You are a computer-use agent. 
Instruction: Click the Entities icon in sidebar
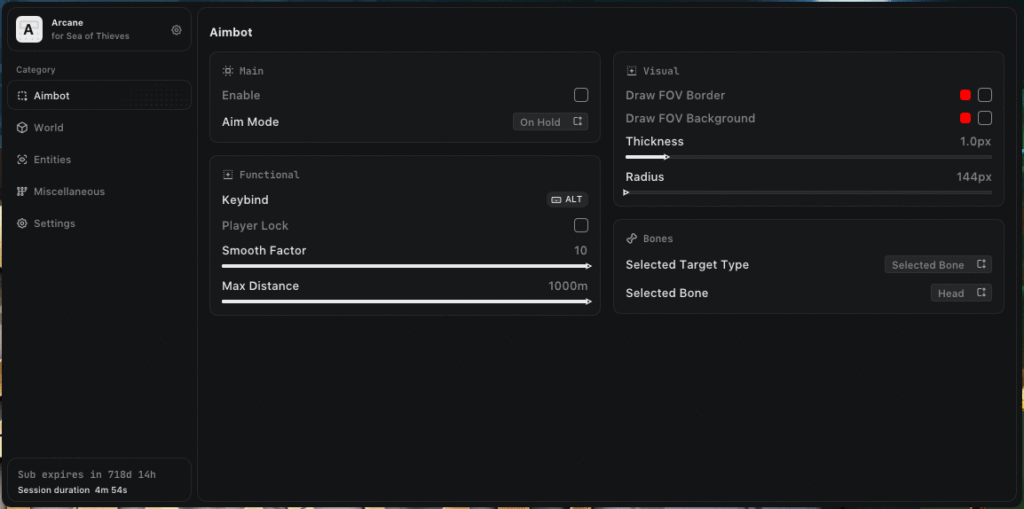[23, 160]
